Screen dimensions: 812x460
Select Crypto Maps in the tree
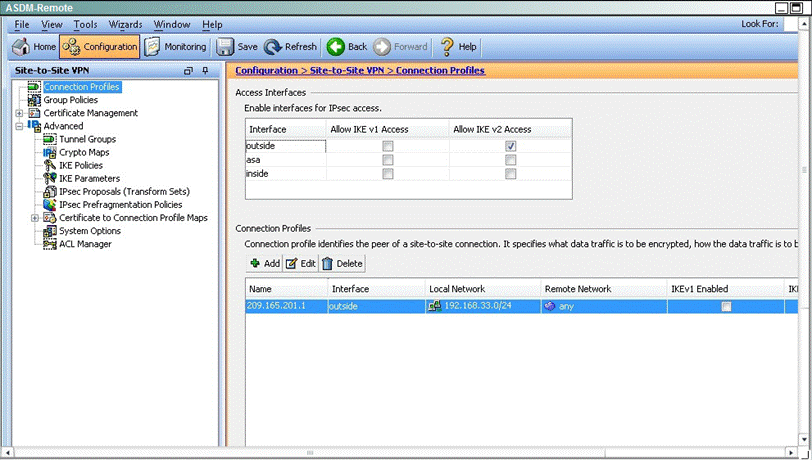(x=84, y=152)
